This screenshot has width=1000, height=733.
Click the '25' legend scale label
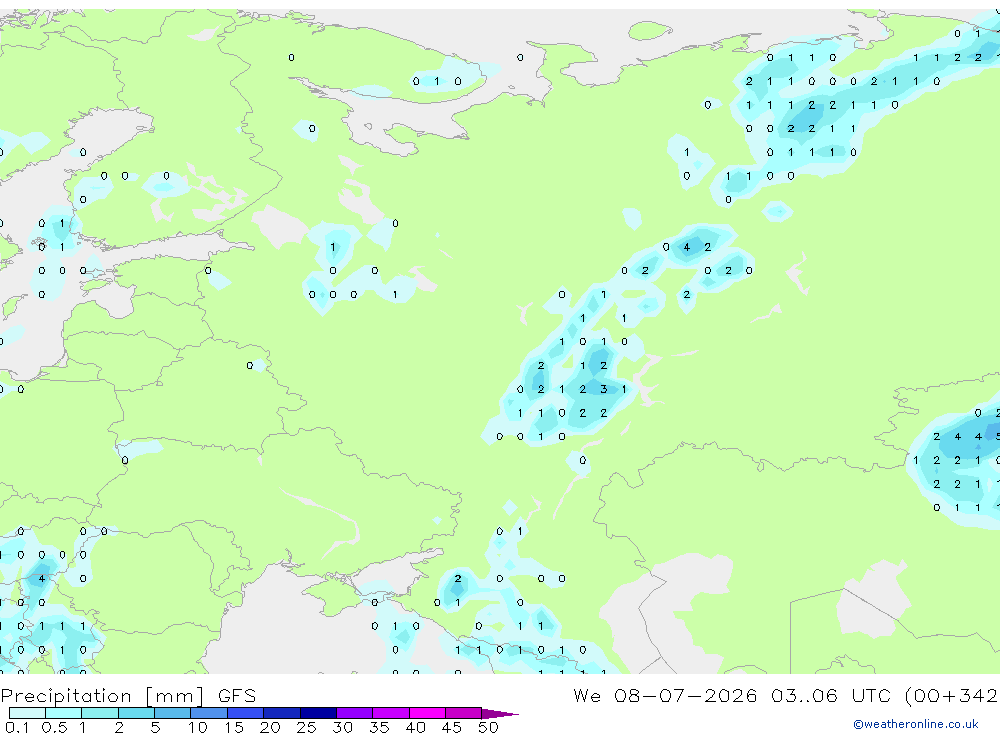point(306,727)
